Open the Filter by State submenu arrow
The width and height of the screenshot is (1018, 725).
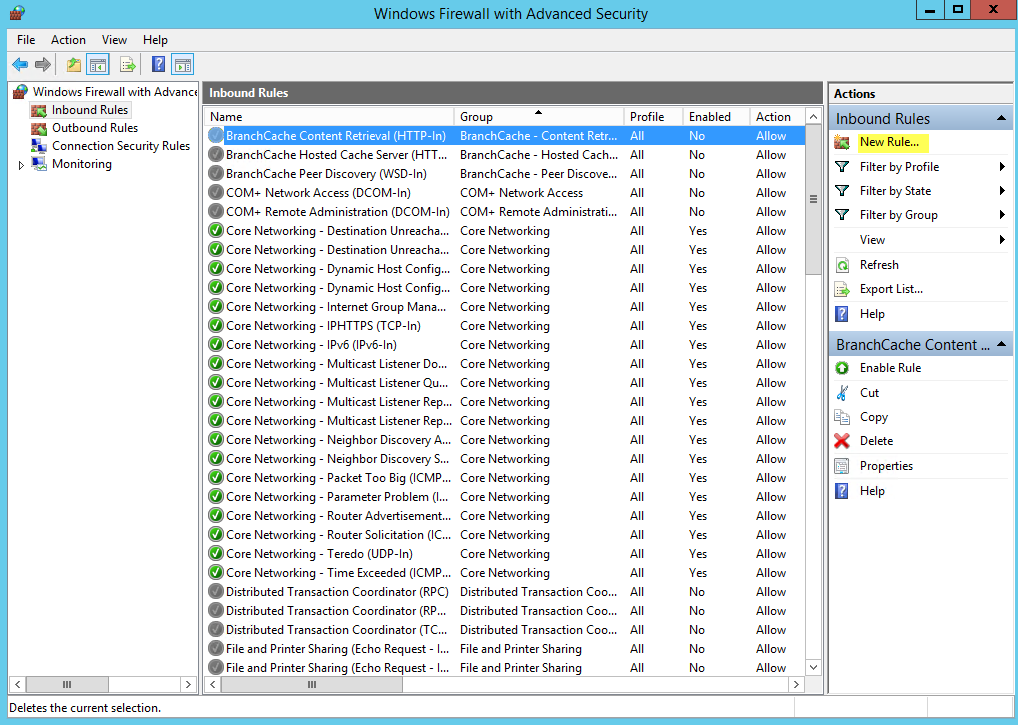pos(1002,191)
